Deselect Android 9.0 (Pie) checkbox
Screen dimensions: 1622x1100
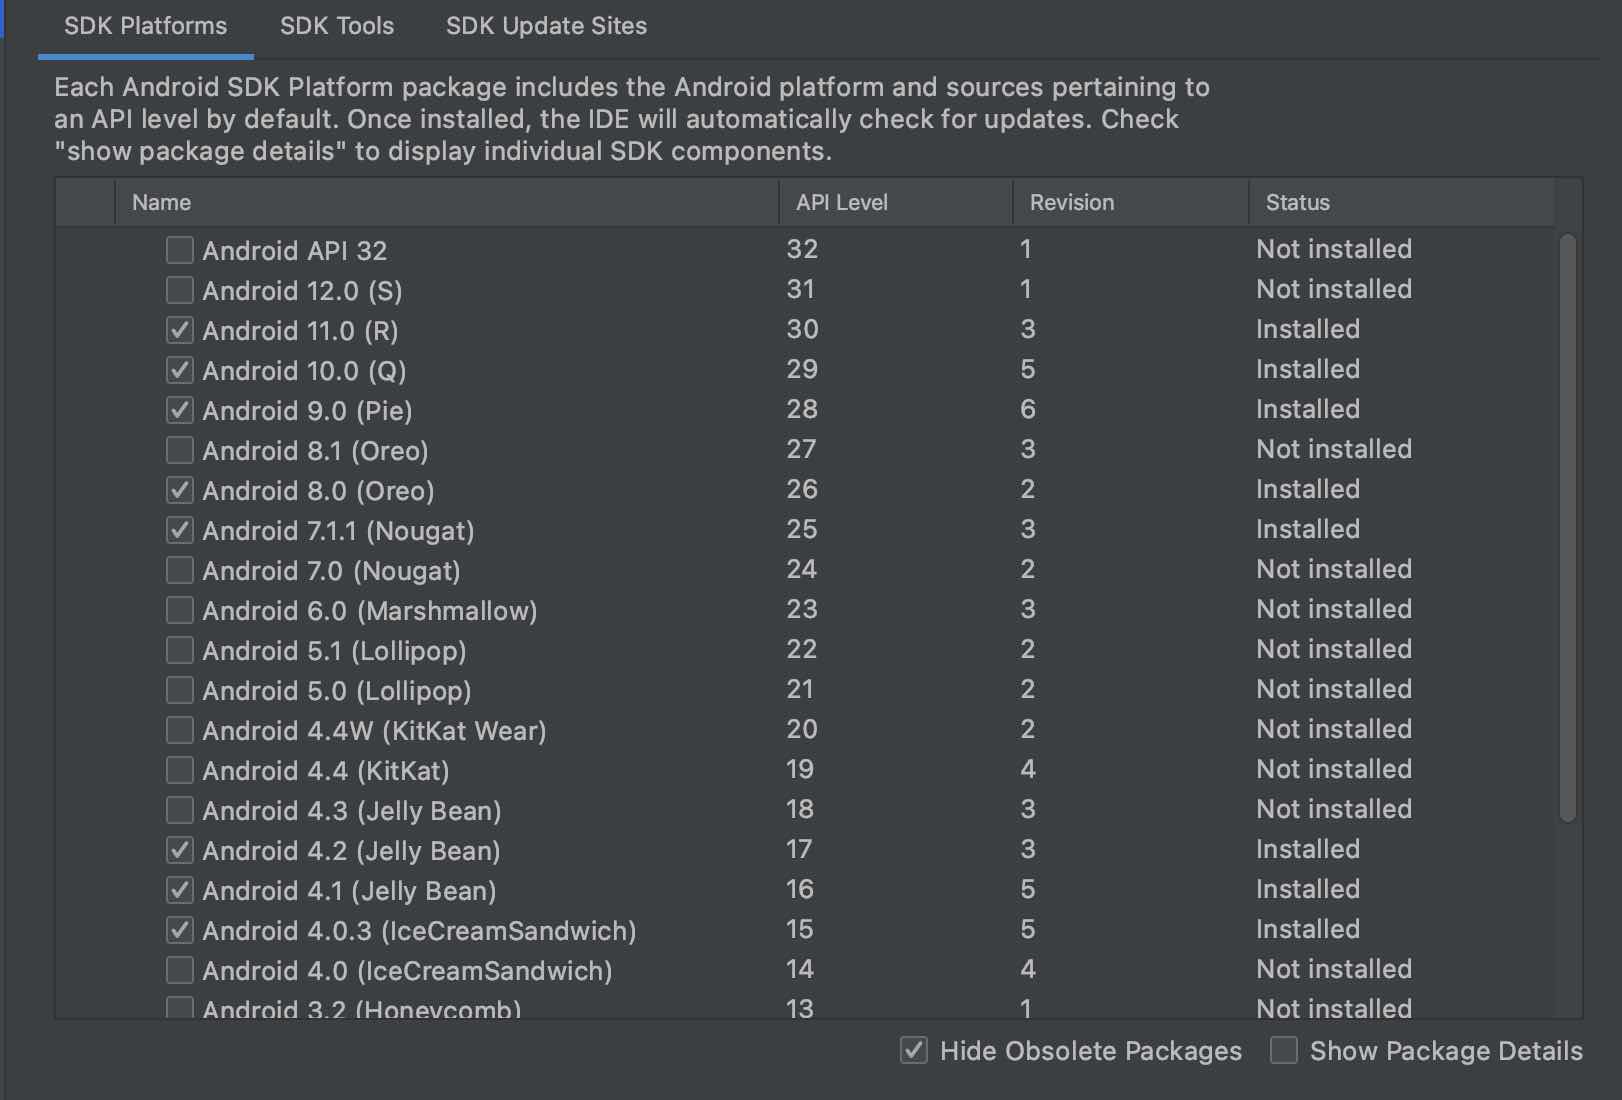180,410
